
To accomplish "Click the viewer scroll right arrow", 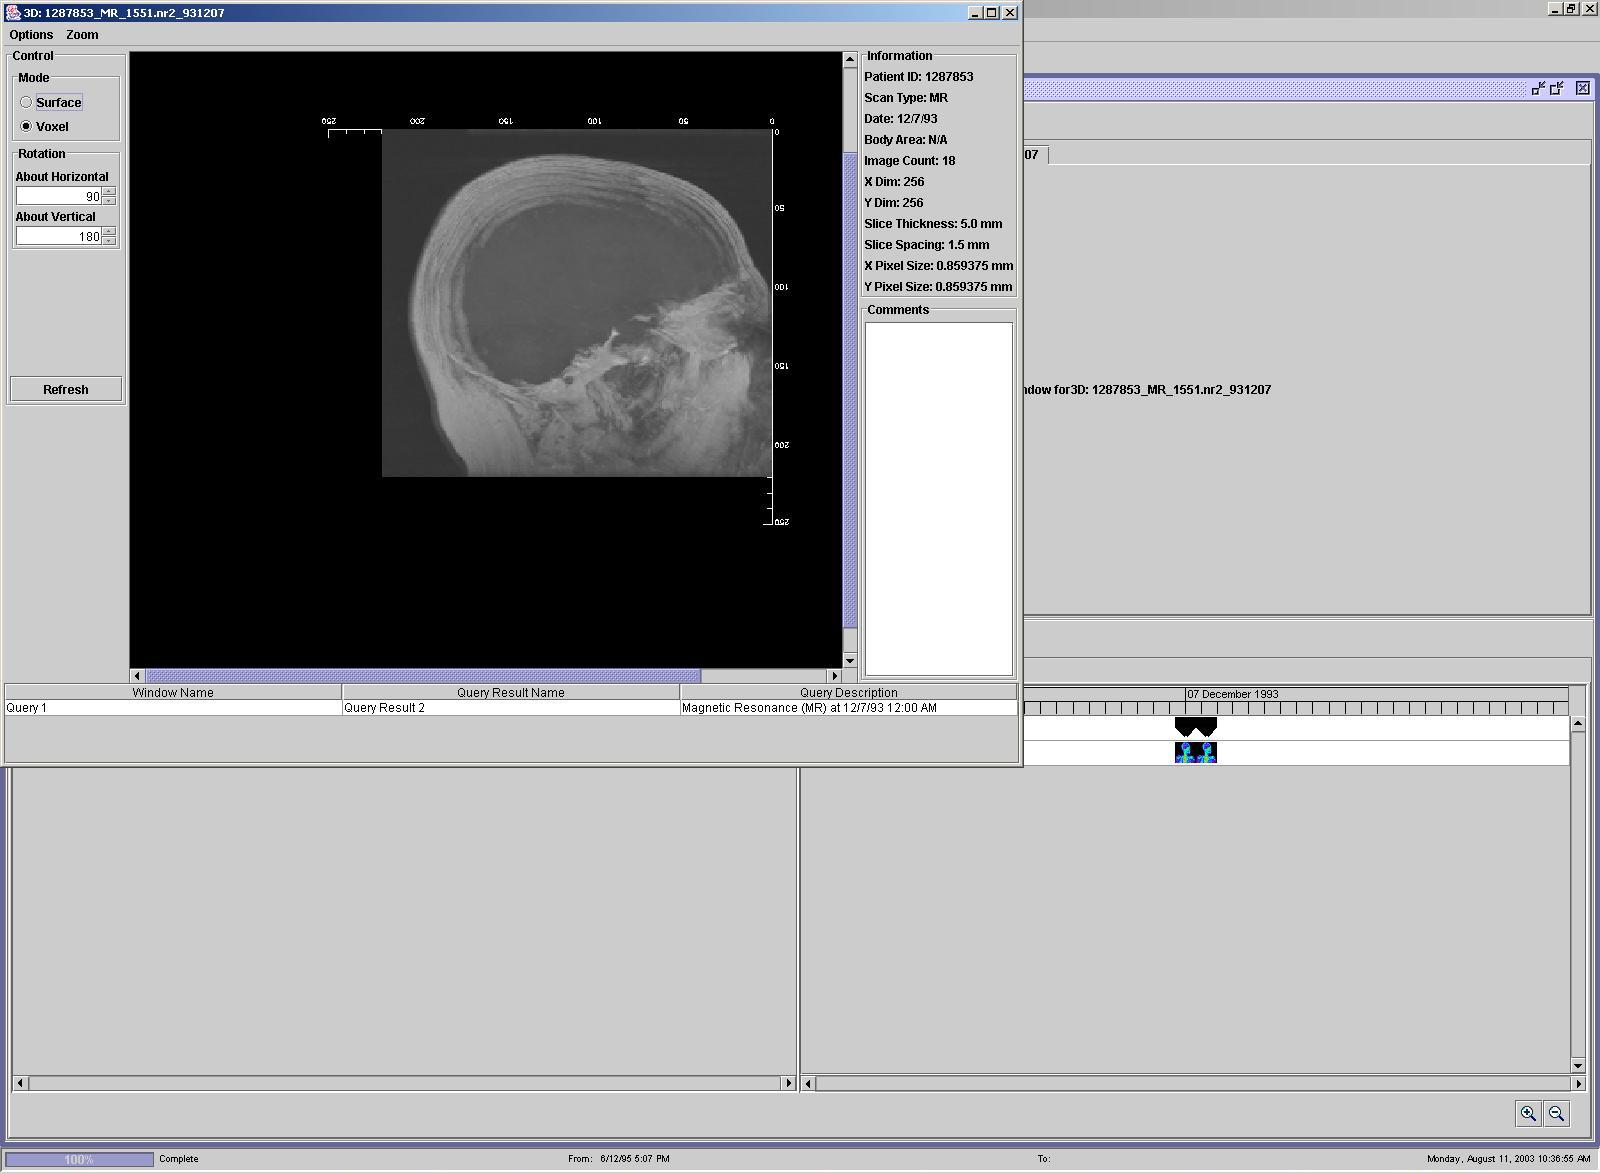I will tap(835, 676).
